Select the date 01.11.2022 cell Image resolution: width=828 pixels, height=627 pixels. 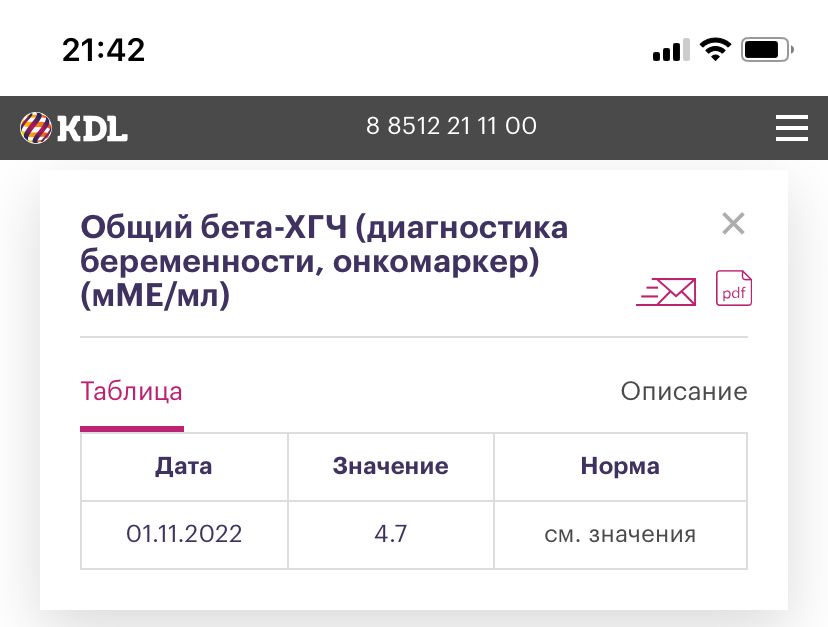click(184, 534)
